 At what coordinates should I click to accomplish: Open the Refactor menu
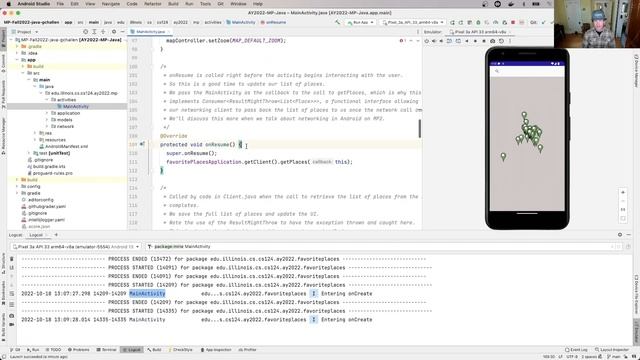pyautogui.click(x=153, y=4)
